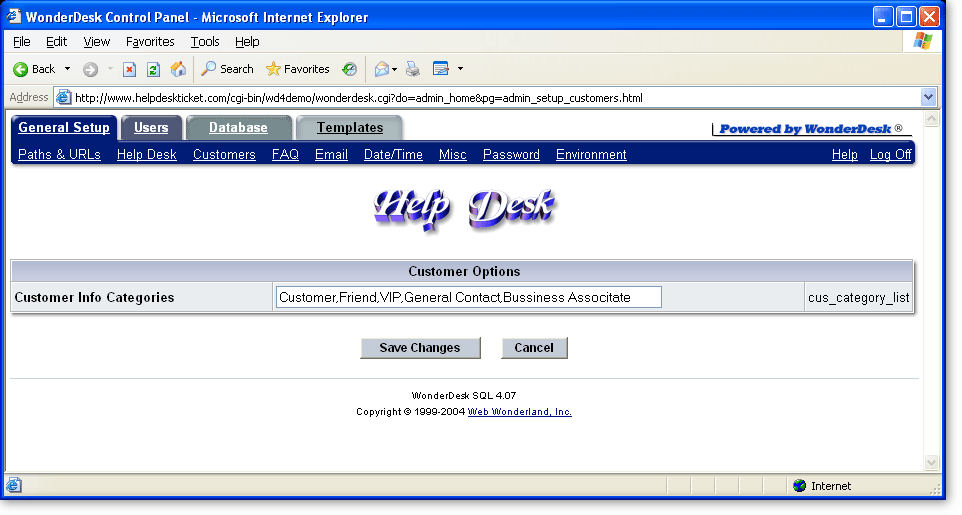Screen dimensions: 962x515
Task: Click the Back navigation arrow icon
Action: 21,69
